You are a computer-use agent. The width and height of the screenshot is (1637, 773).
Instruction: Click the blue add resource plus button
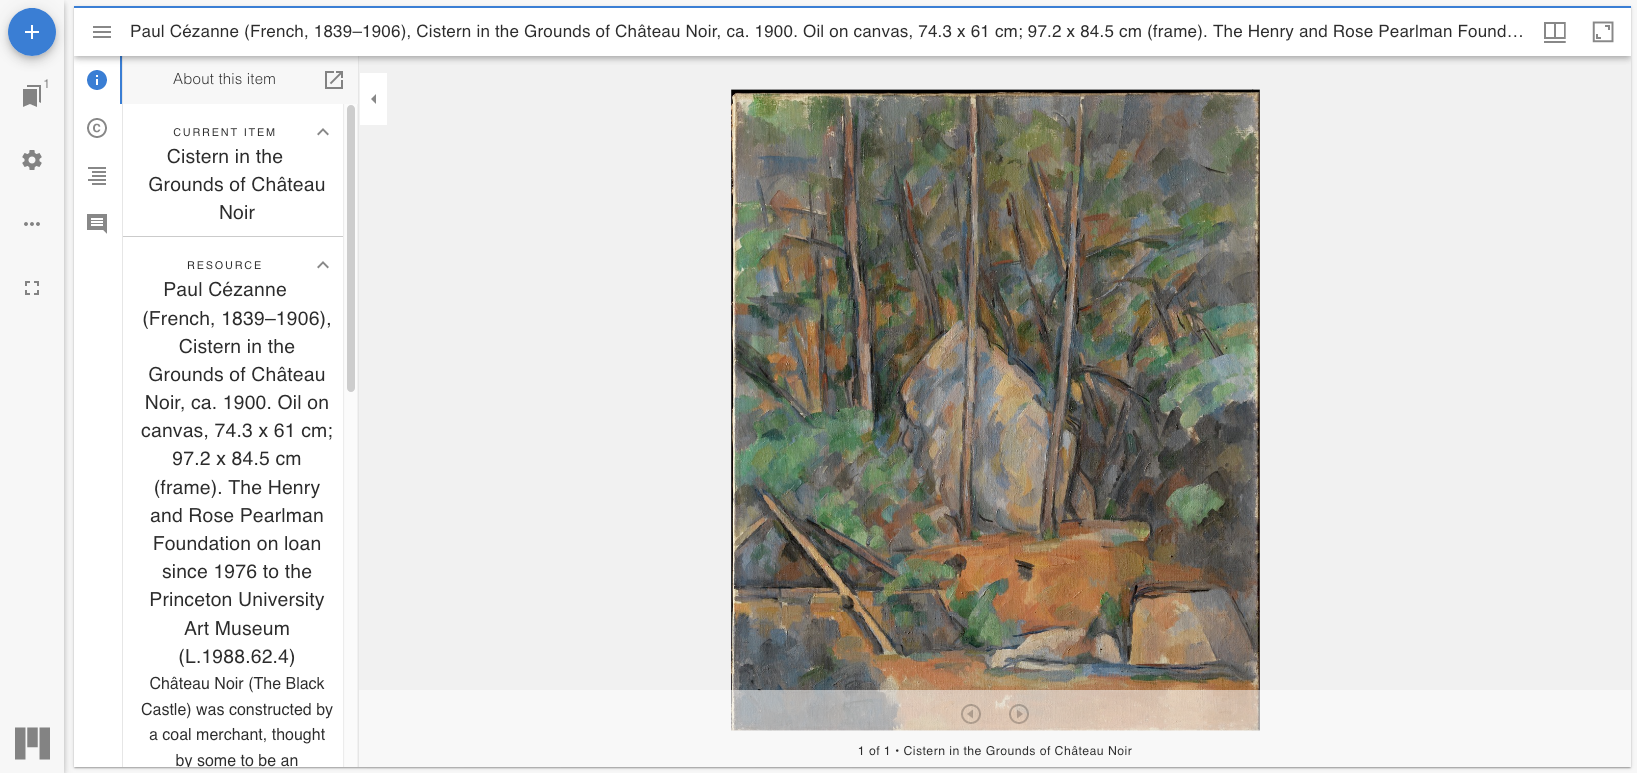coord(32,32)
